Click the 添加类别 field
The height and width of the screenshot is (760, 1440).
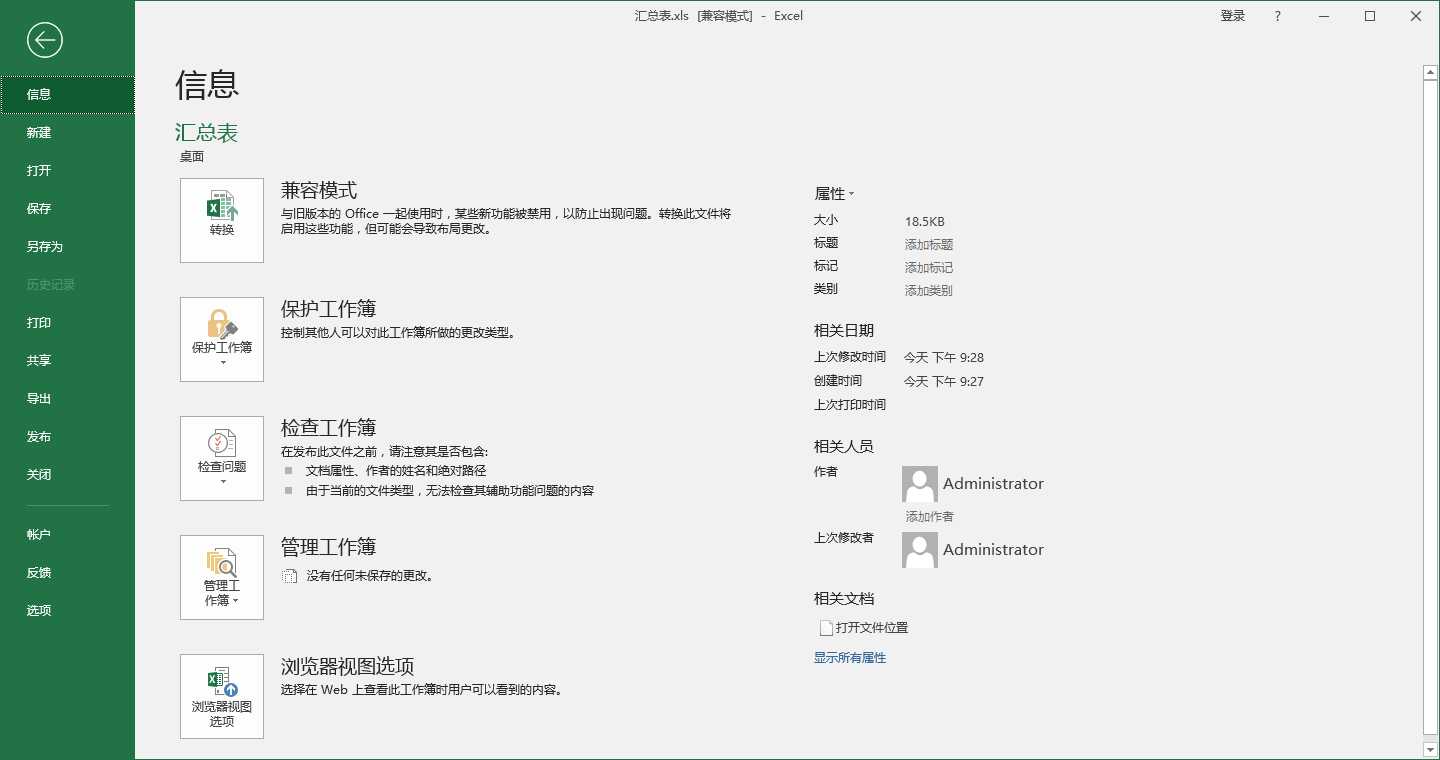pos(929,291)
